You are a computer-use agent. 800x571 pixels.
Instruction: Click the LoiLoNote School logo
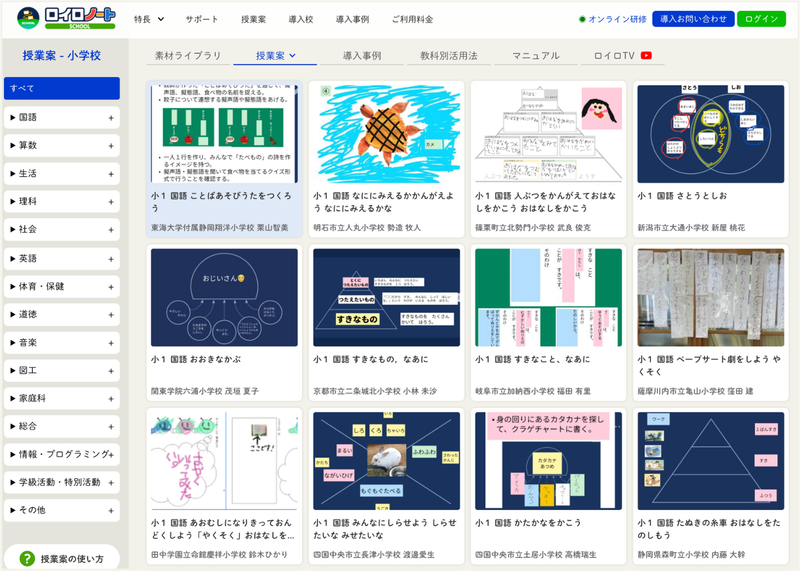click(66, 18)
